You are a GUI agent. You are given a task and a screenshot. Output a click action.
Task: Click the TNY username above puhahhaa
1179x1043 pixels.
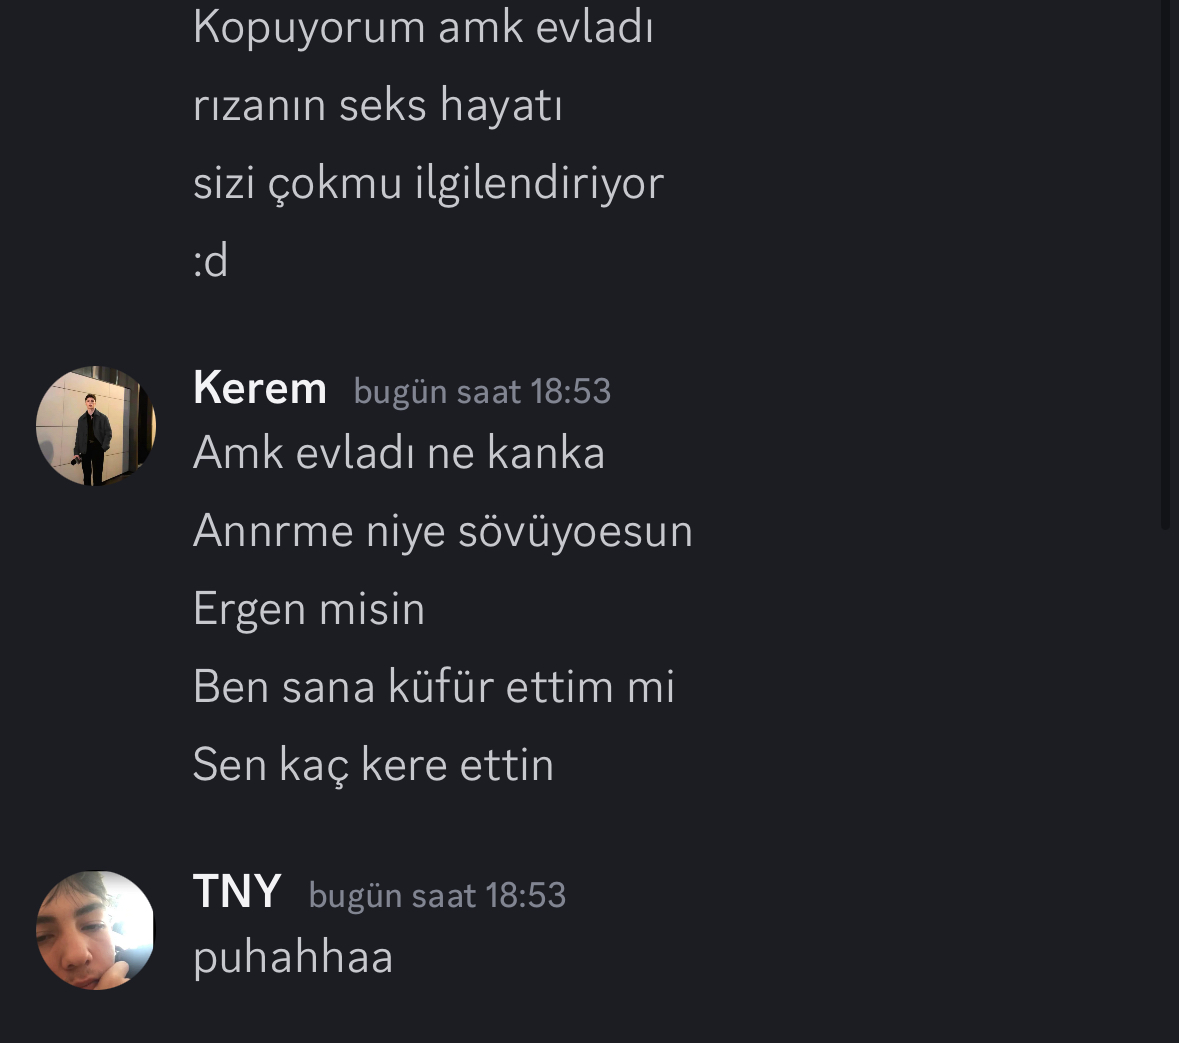(x=237, y=892)
